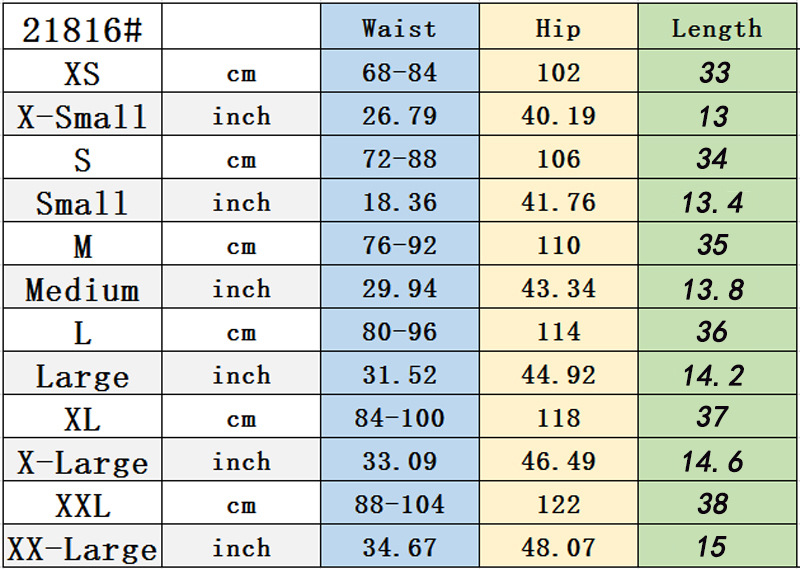Screen dimensions: 800x569
Task: Click the Medium size label
Action: tap(82, 290)
